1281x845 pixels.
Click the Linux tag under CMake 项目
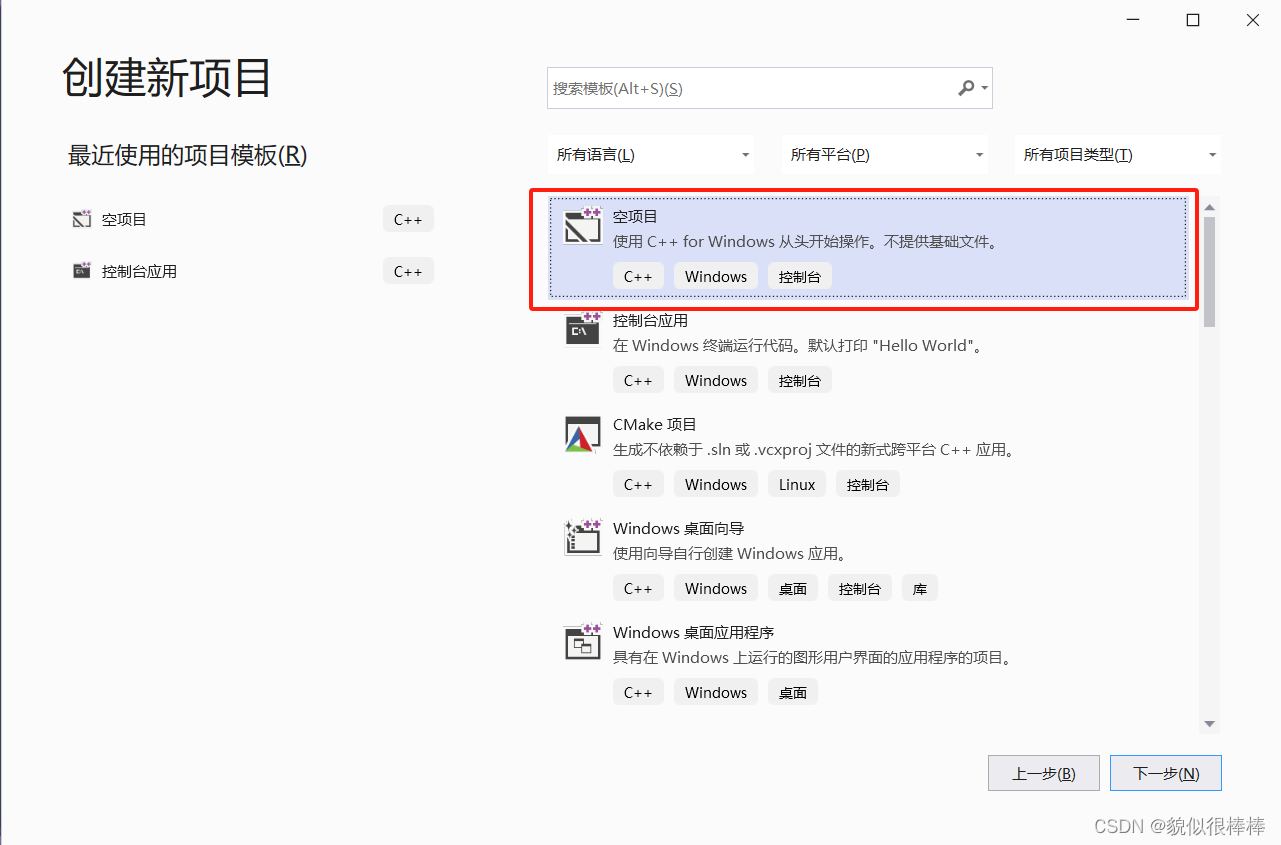[797, 484]
